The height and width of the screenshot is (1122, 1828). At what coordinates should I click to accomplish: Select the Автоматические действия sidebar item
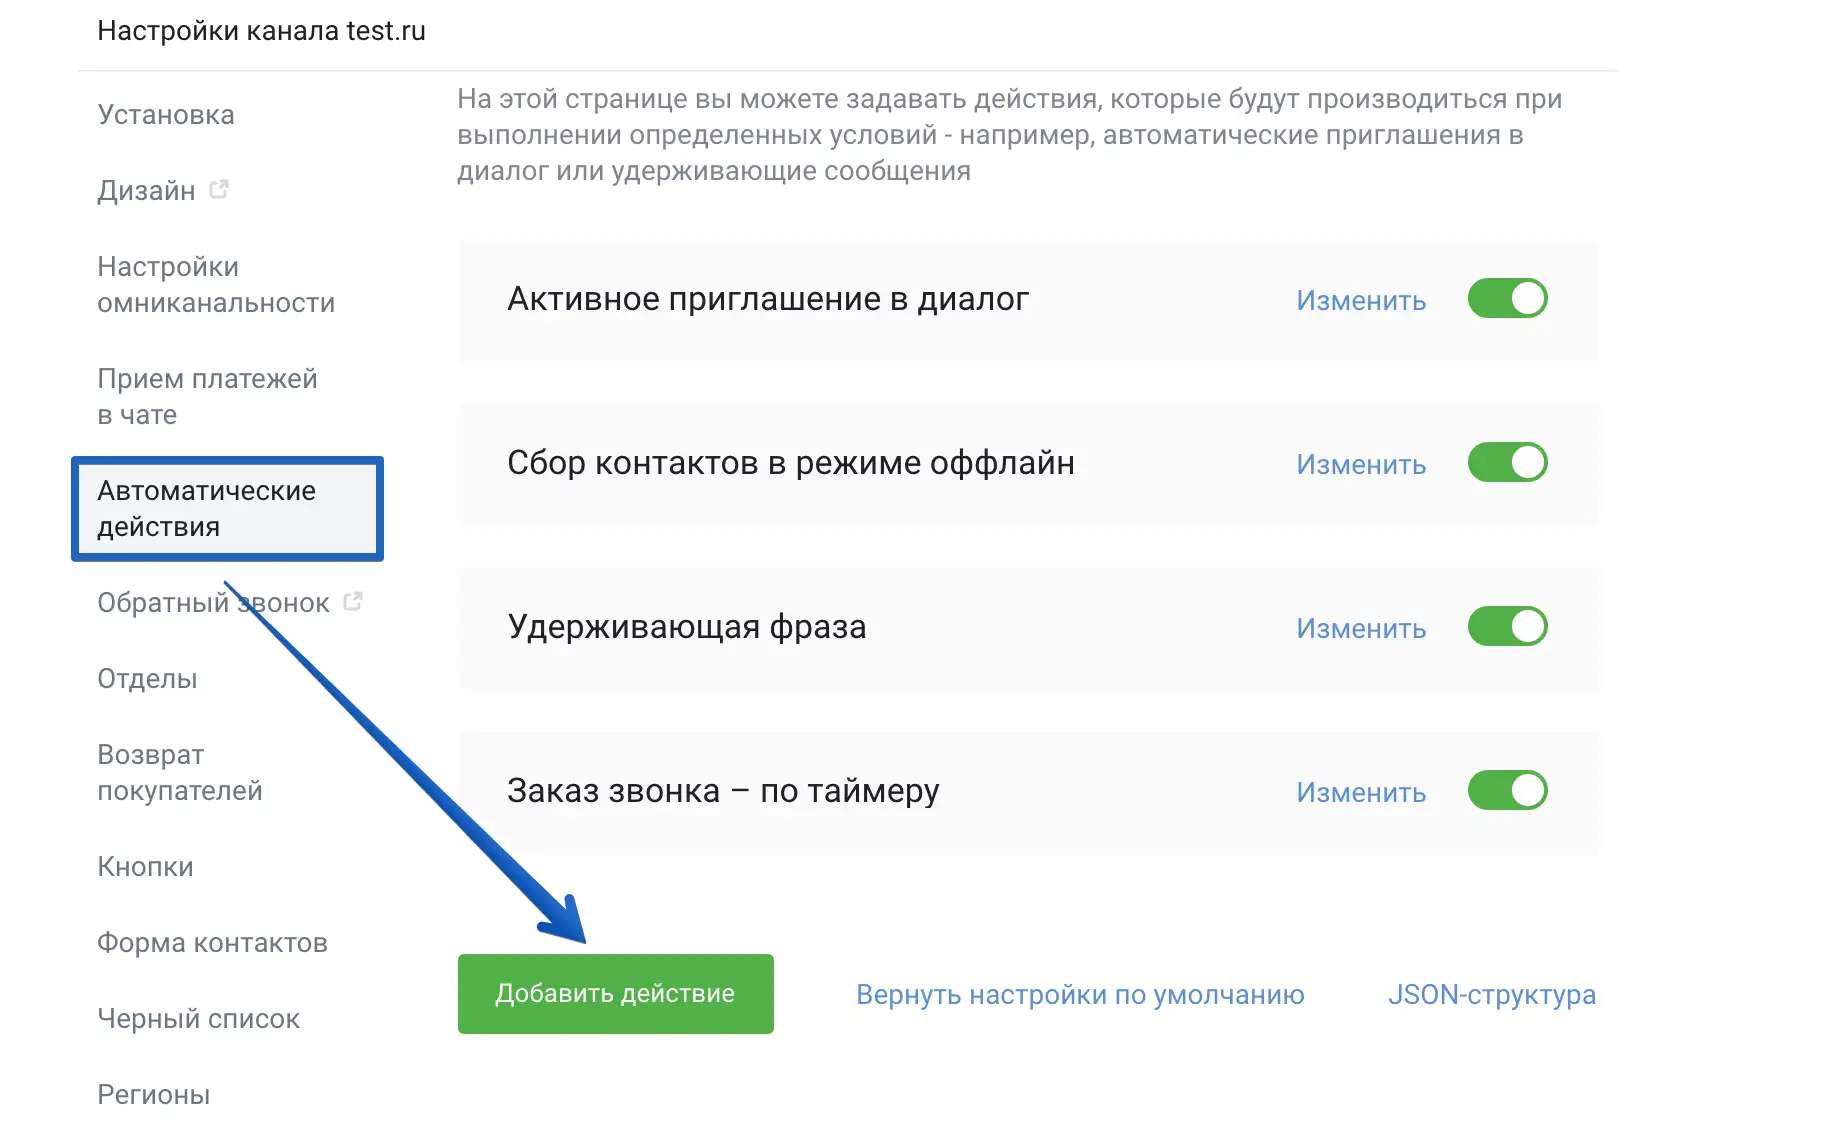click(206, 509)
